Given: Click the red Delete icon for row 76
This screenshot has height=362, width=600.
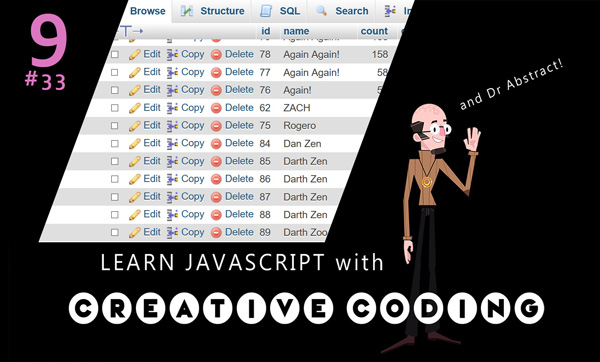Looking at the screenshot, I should click(216, 90).
